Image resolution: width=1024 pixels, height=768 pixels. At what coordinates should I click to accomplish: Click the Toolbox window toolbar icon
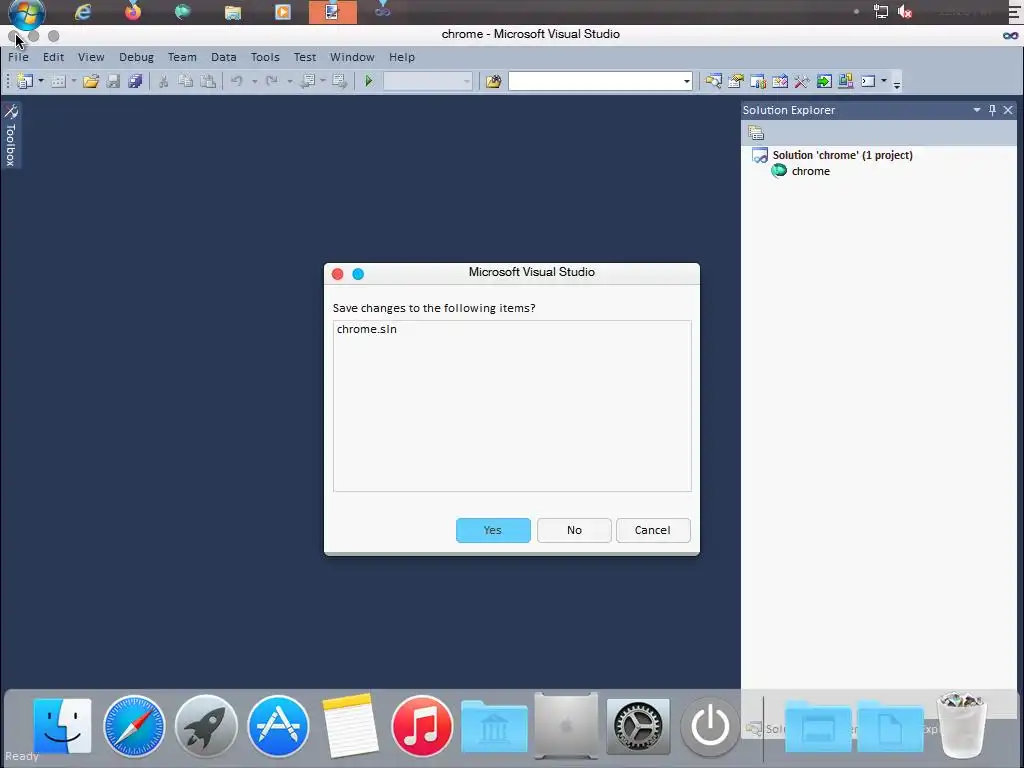[780, 82]
